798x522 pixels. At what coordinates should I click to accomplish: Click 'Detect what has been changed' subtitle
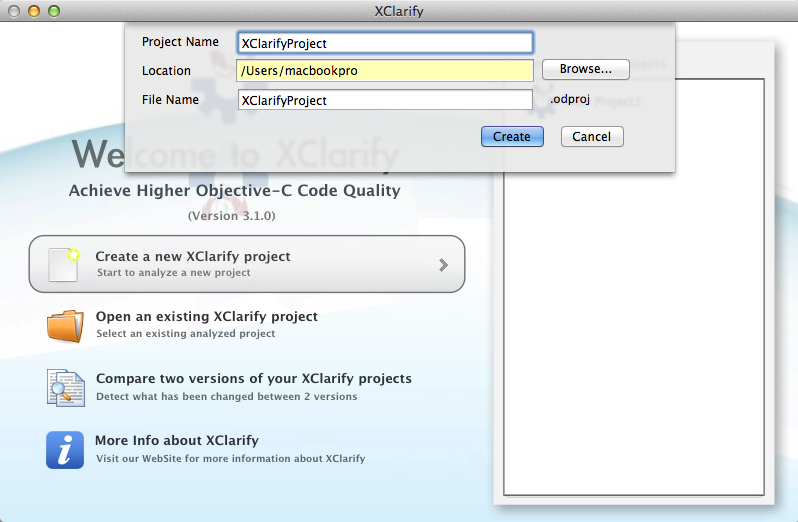point(226,396)
